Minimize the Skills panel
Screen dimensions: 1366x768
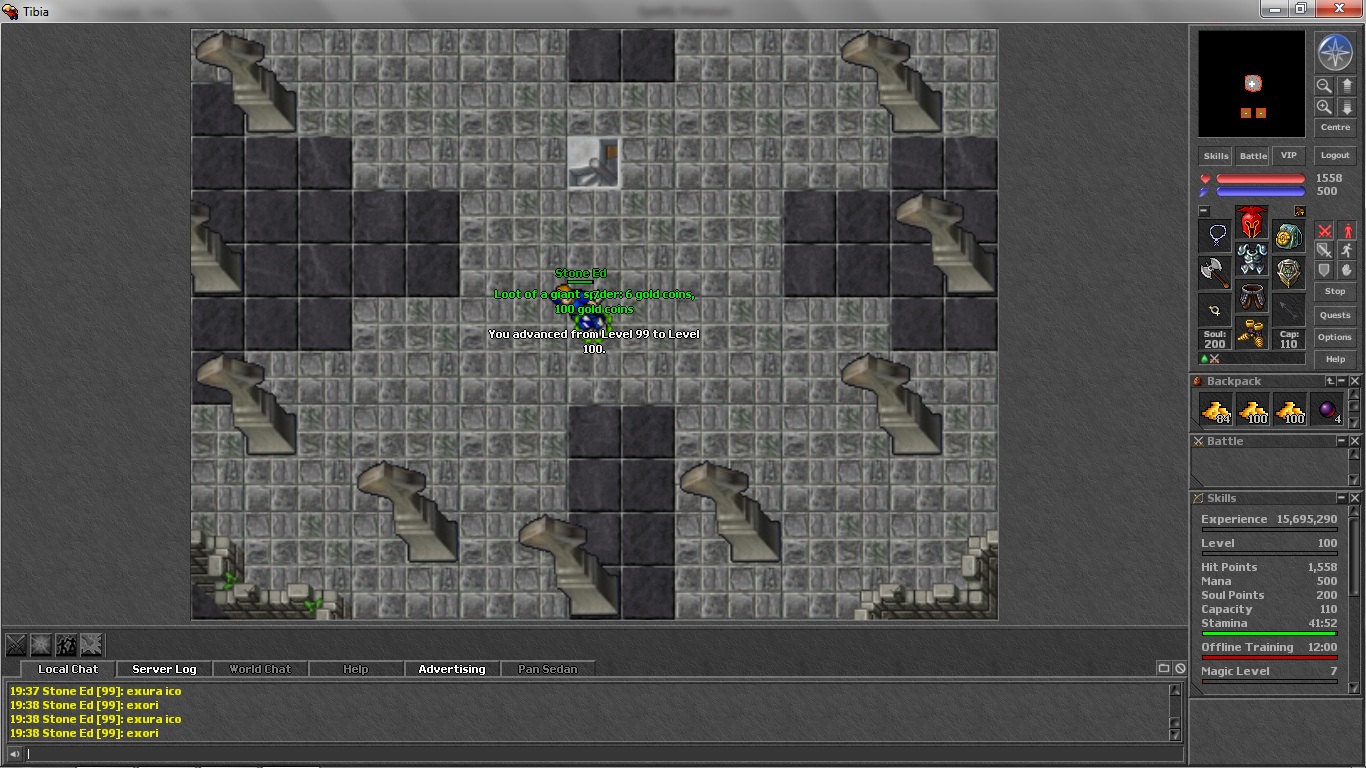pyautogui.click(x=1341, y=498)
